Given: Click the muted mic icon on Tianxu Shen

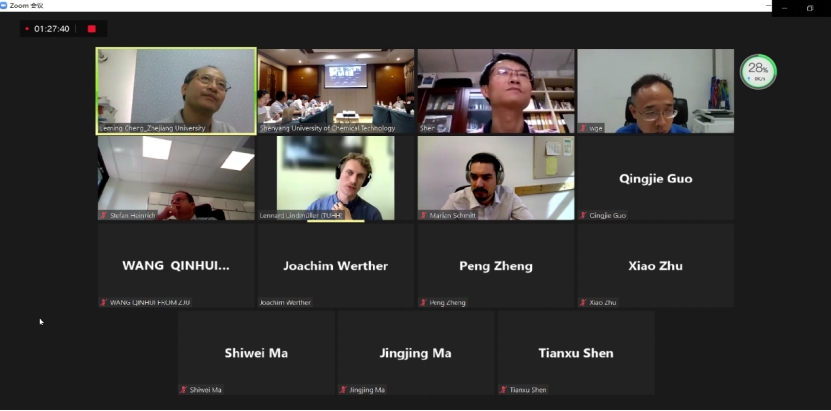Looking at the screenshot, I should point(503,390).
